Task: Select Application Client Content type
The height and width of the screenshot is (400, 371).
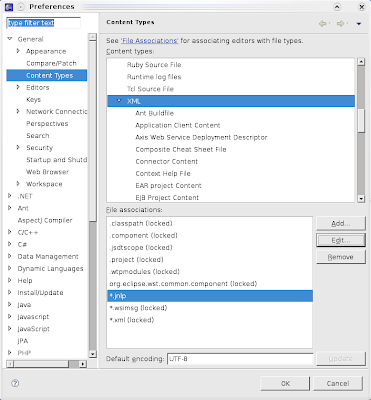Action: click(x=178, y=125)
